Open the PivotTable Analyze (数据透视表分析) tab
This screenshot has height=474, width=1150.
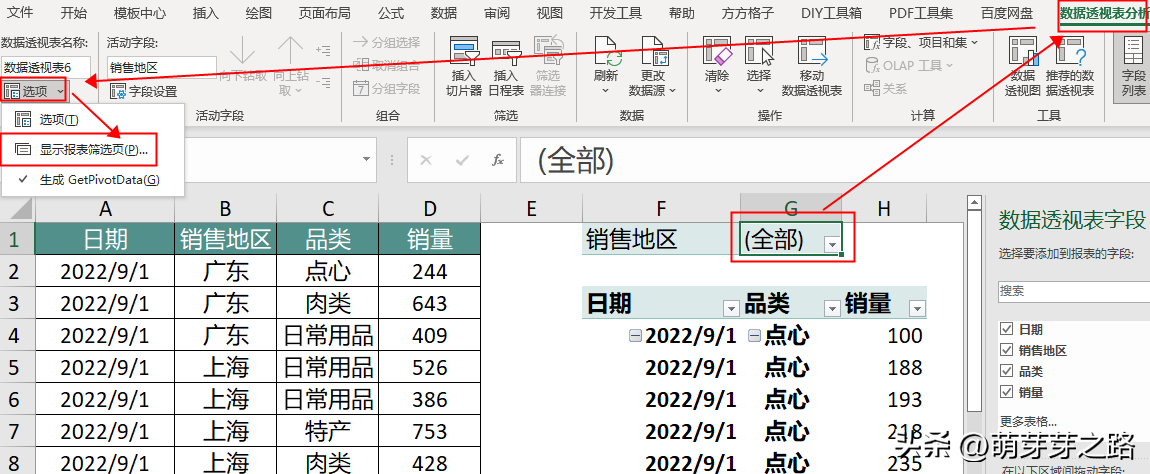[1104, 13]
